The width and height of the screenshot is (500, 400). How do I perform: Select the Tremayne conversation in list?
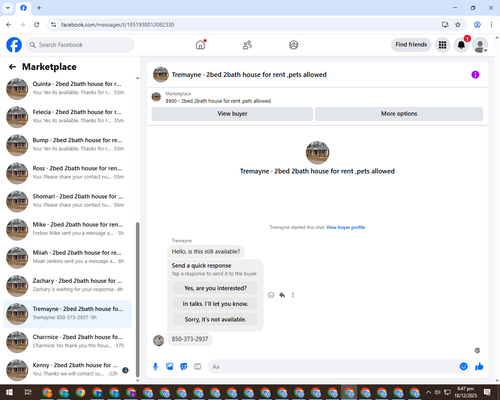point(67,314)
